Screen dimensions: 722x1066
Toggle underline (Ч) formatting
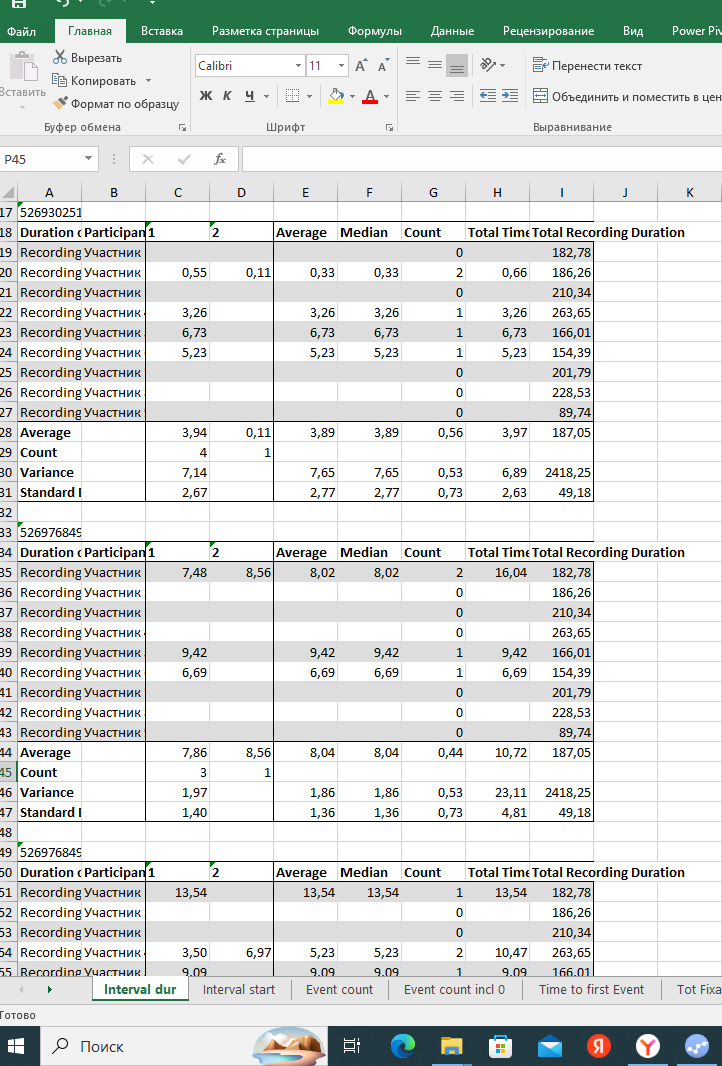tap(250, 97)
